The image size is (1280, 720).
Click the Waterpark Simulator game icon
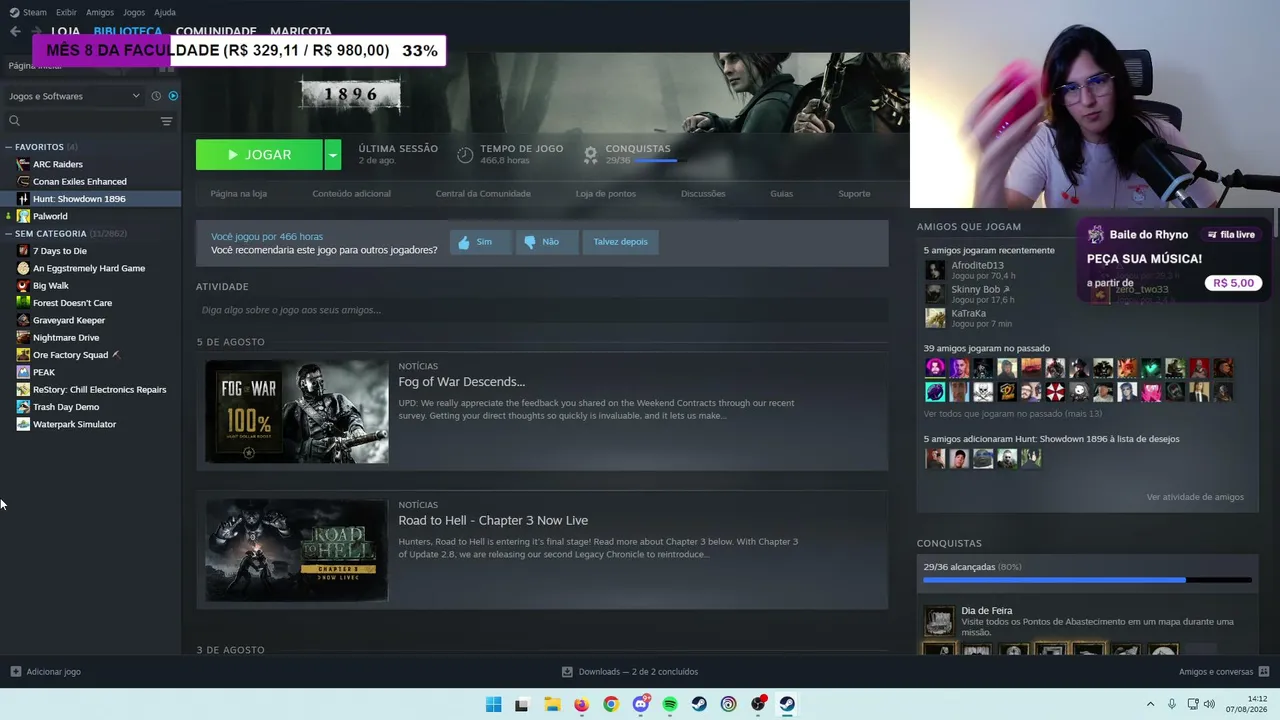(x=24, y=424)
